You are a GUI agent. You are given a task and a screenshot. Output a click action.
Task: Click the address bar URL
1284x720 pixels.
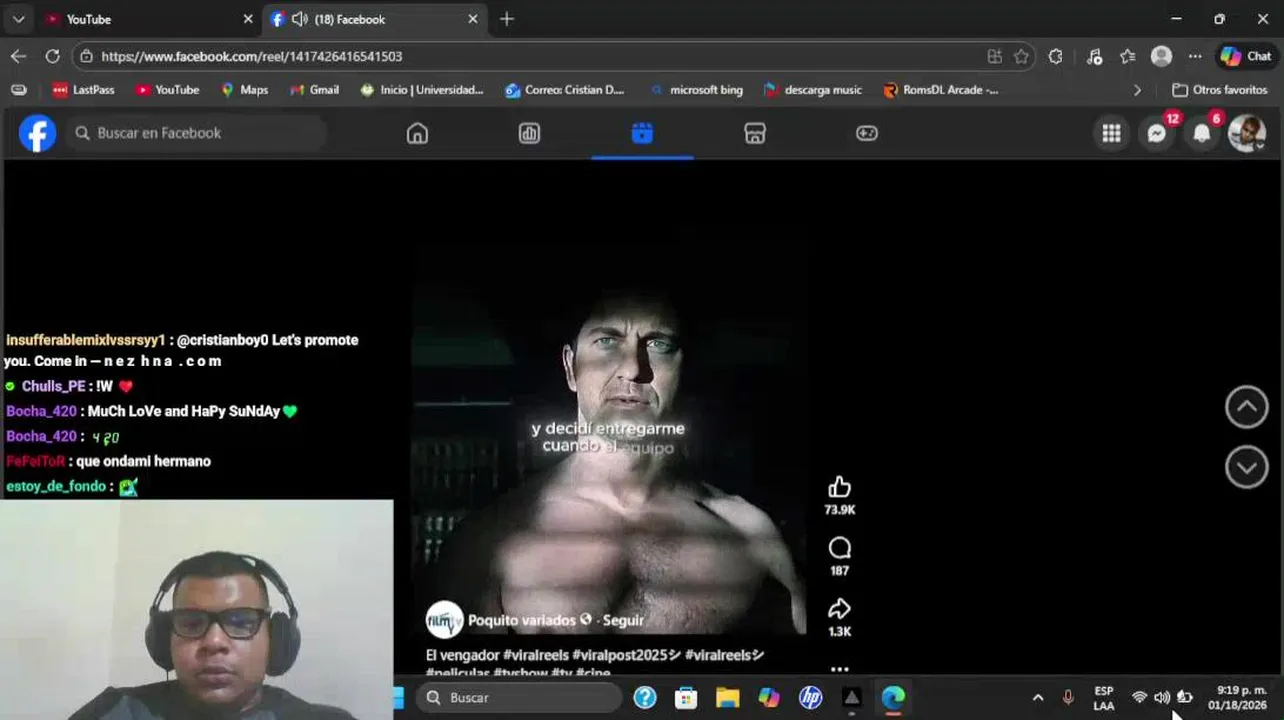tap(252, 57)
